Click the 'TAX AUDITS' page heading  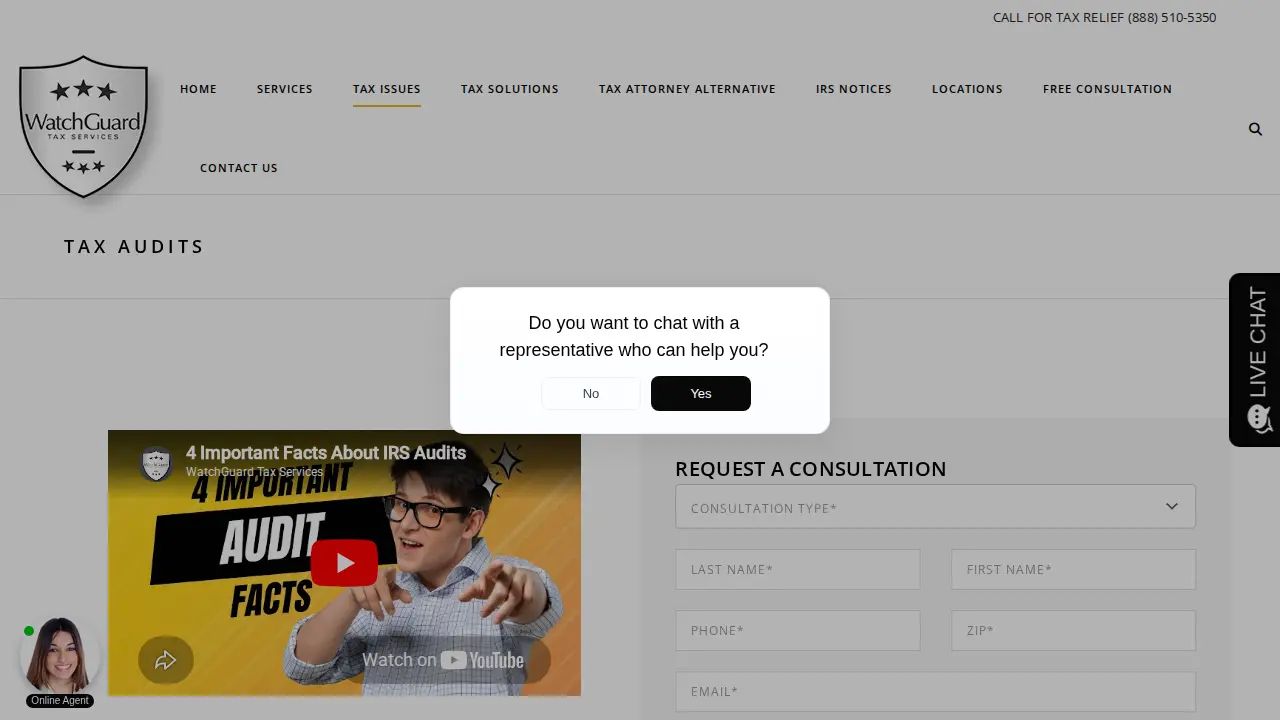134,246
